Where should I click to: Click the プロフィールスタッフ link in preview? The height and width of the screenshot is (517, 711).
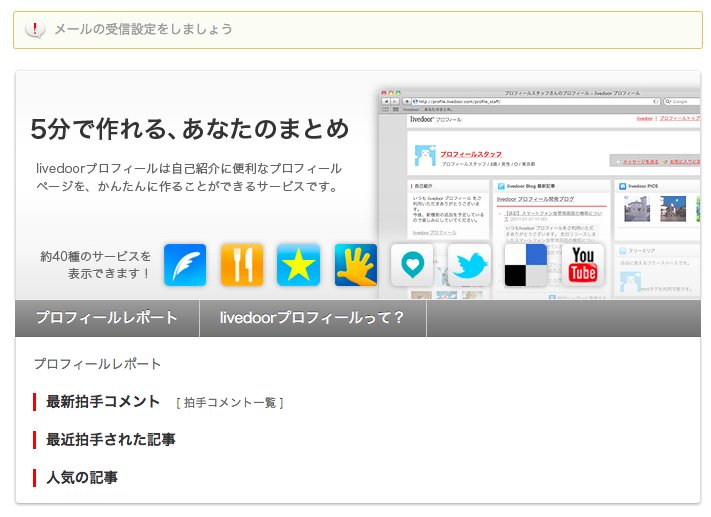tap(471, 154)
